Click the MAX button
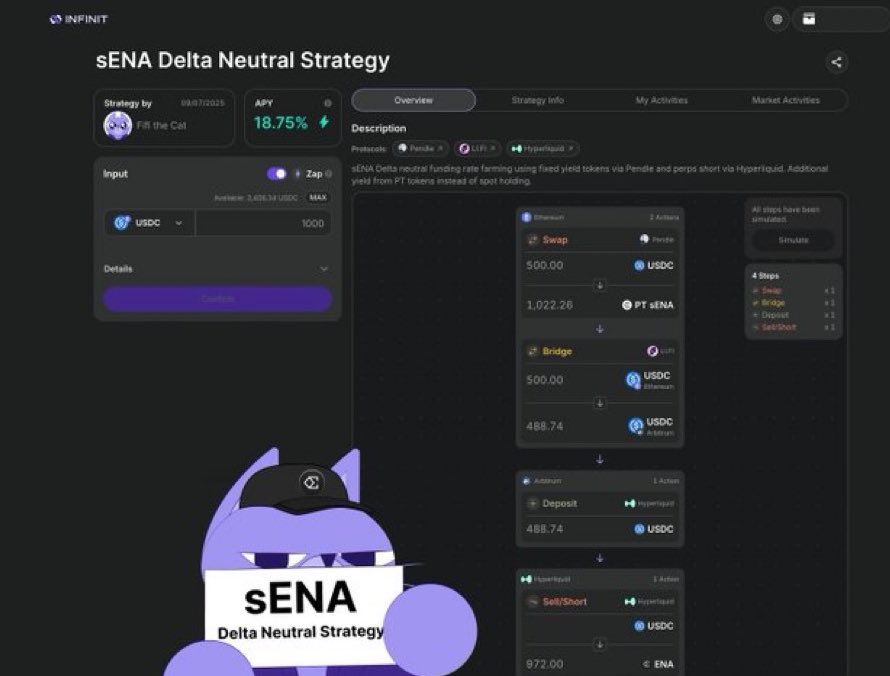 [318, 198]
